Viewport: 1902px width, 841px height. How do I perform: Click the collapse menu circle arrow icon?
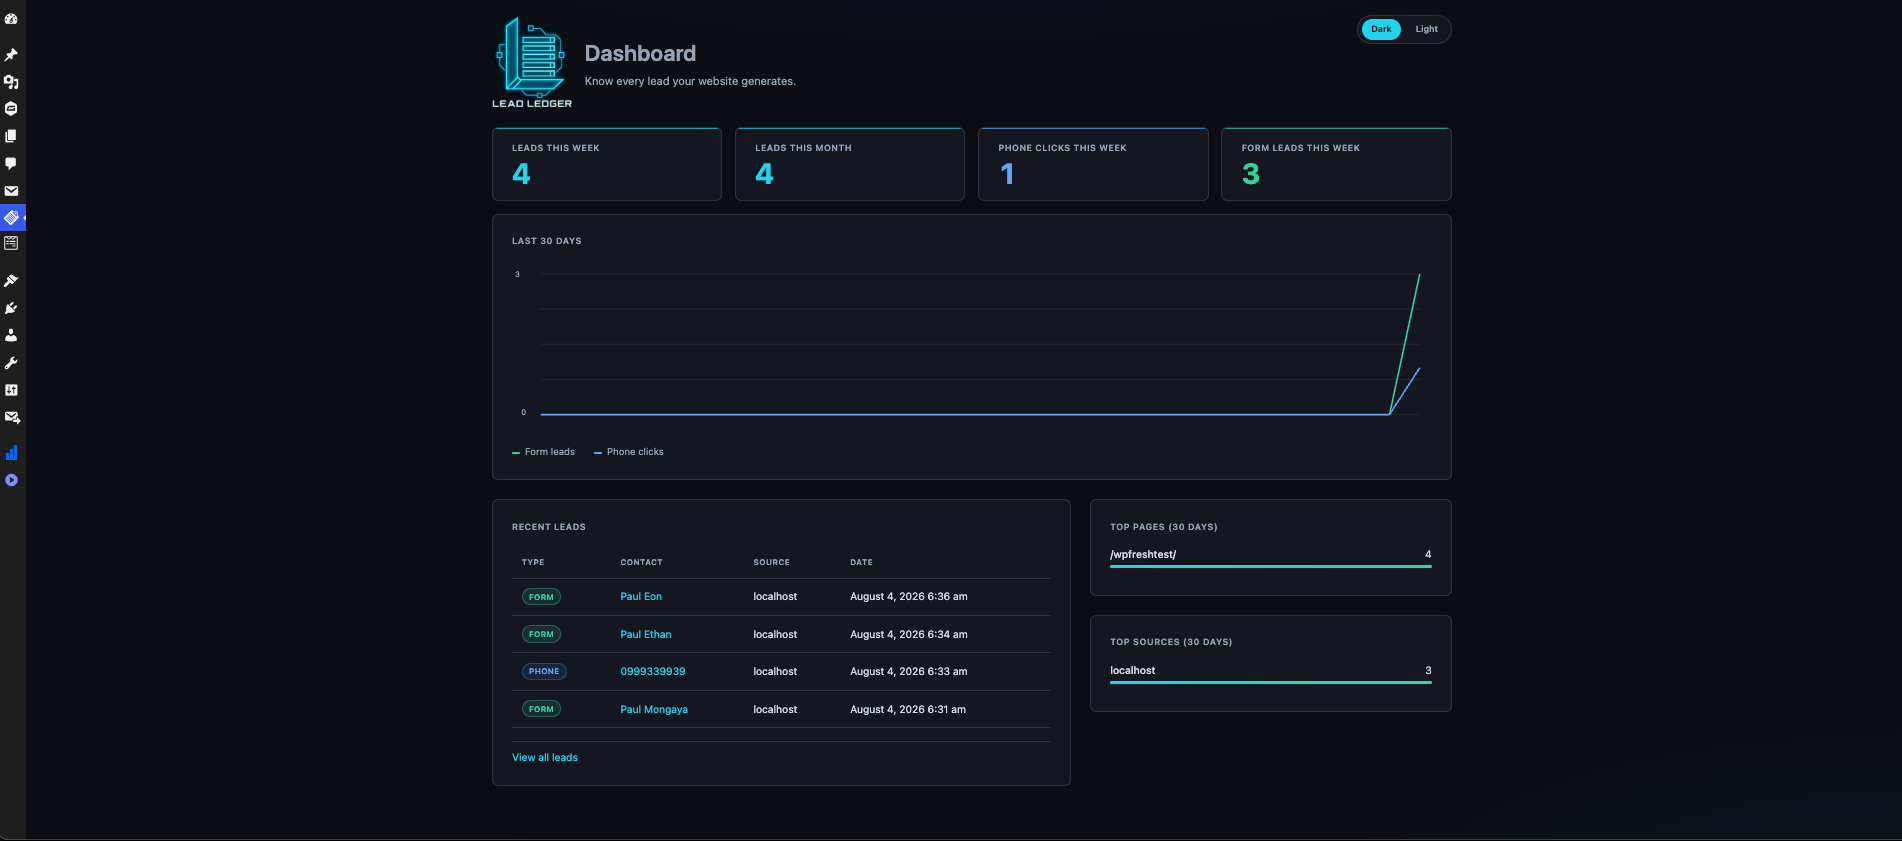(11, 480)
